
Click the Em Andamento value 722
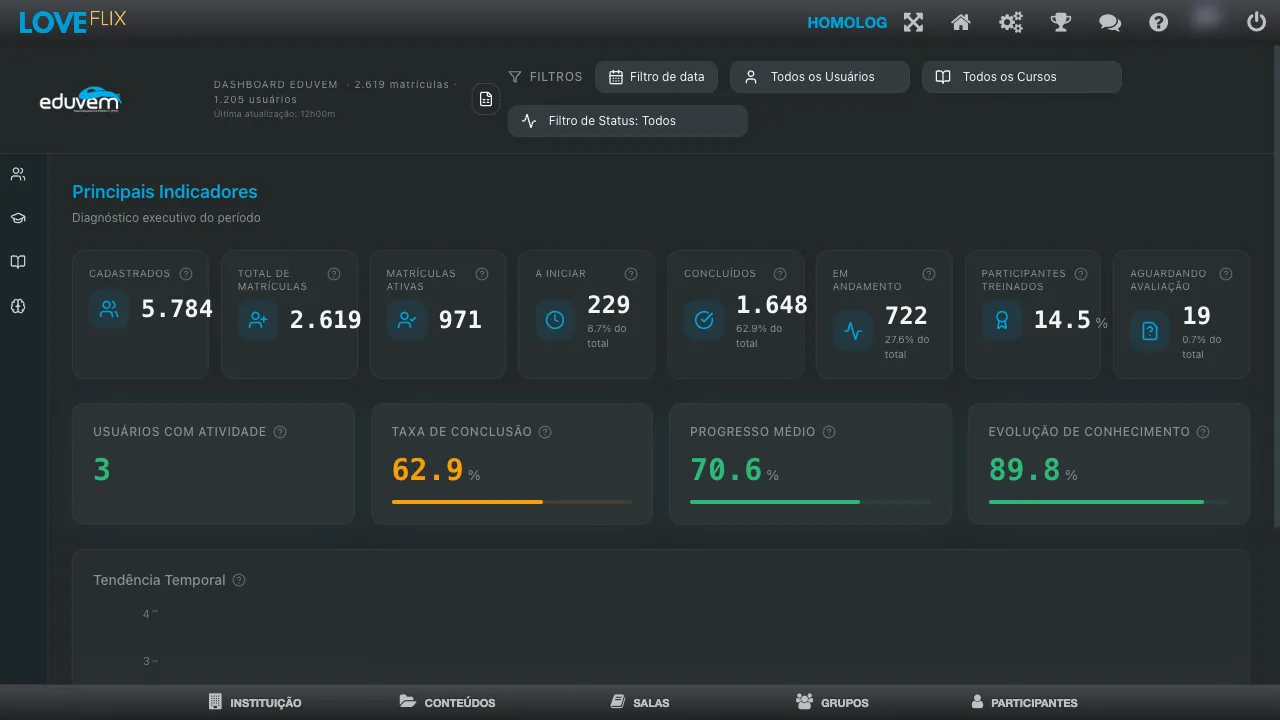pyautogui.click(x=907, y=316)
